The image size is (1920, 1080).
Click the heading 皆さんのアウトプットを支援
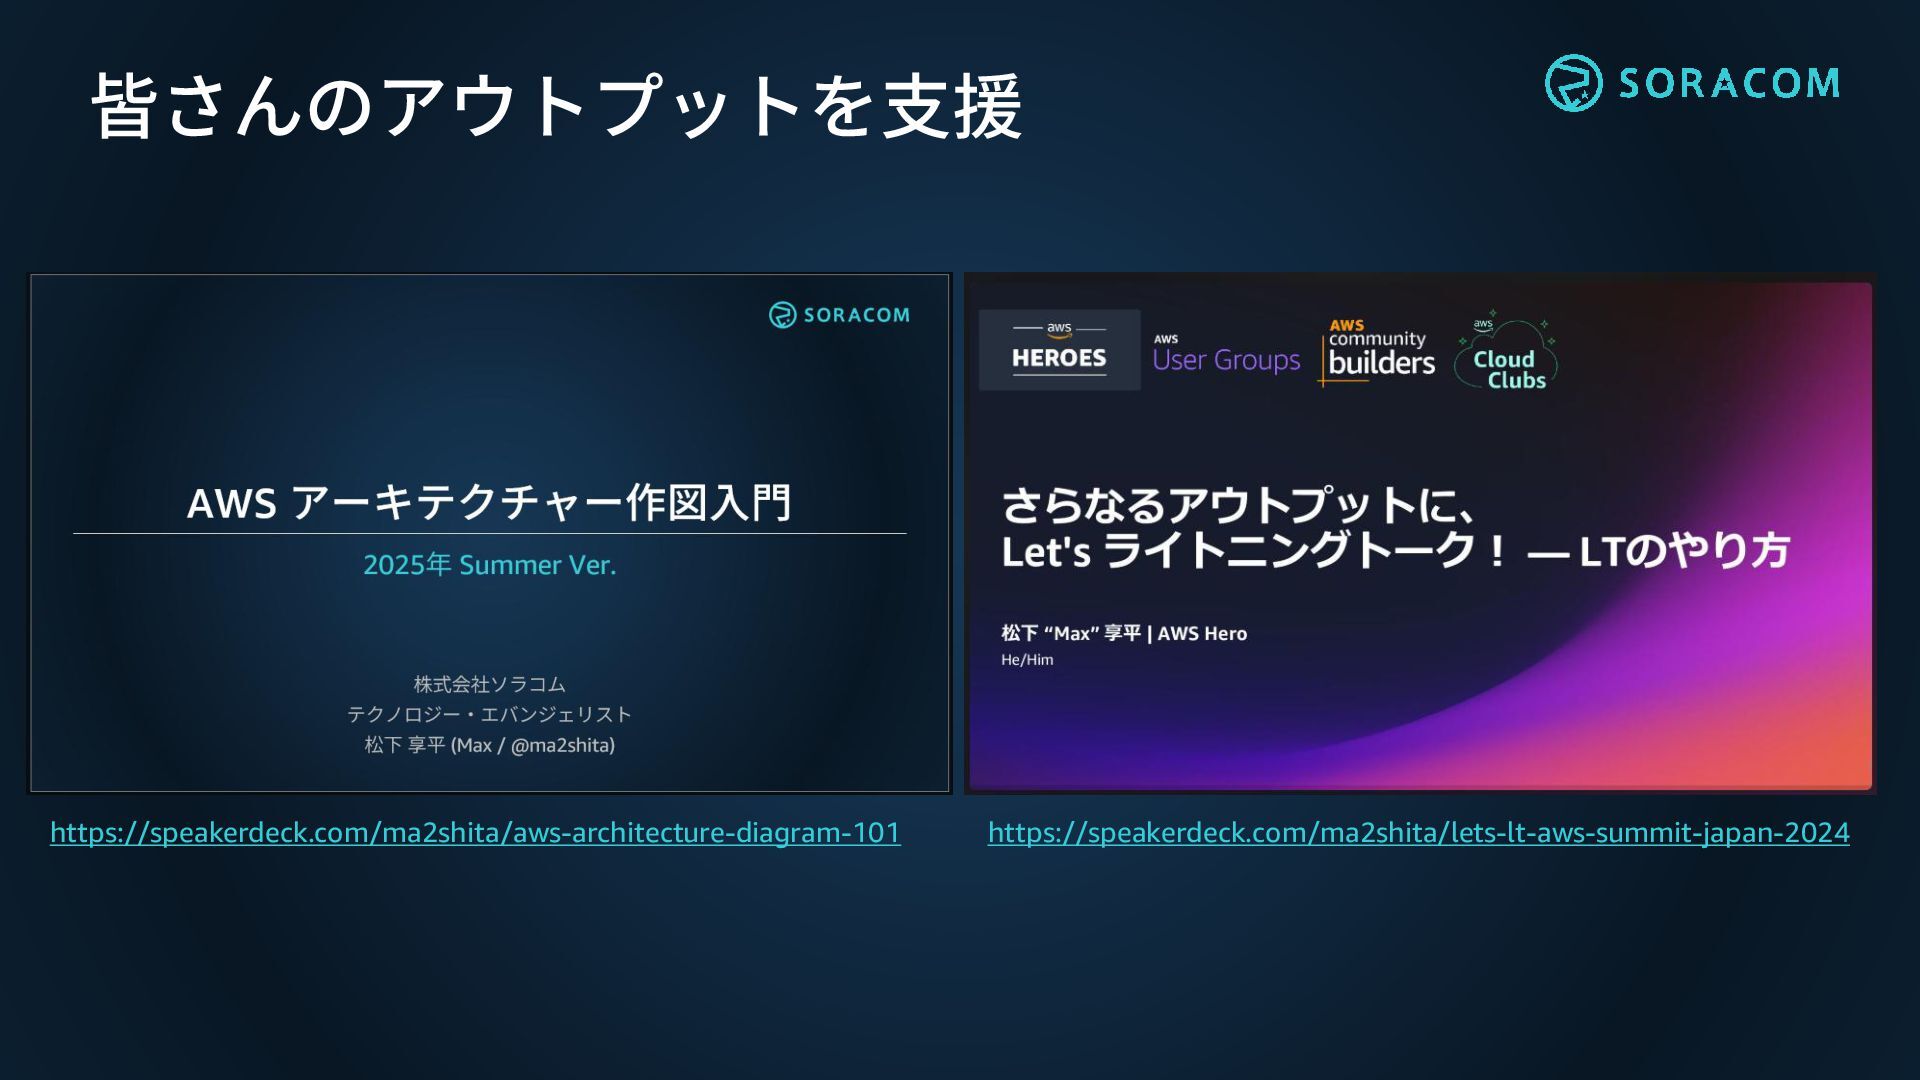click(x=557, y=105)
